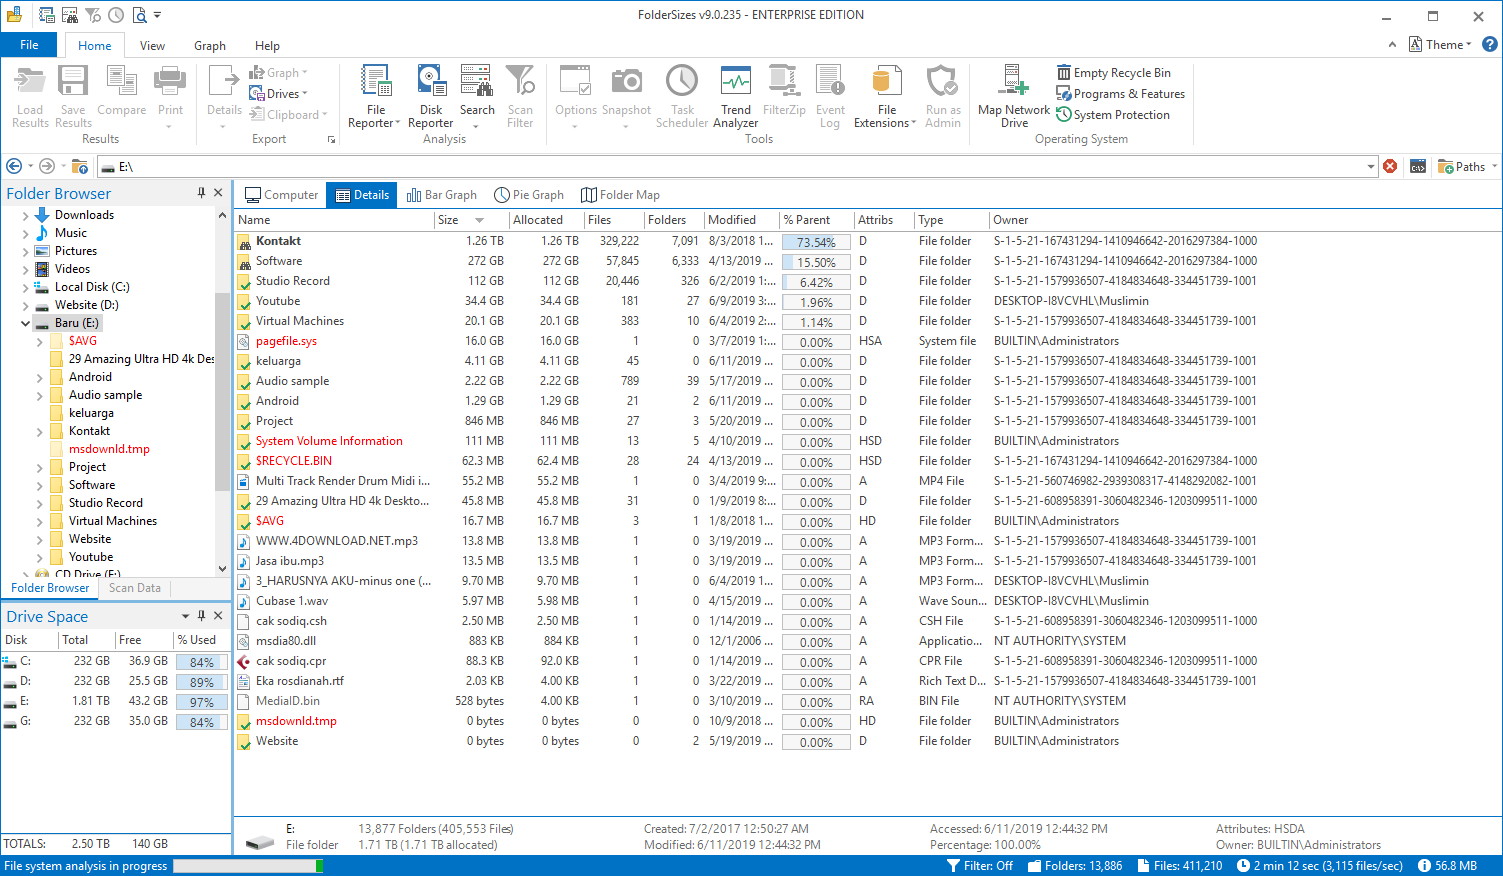Click the Scan Filter funnel icon in the ribbon
Image resolution: width=1503 pixels, height=876 pixels.
tap(520, 81)
